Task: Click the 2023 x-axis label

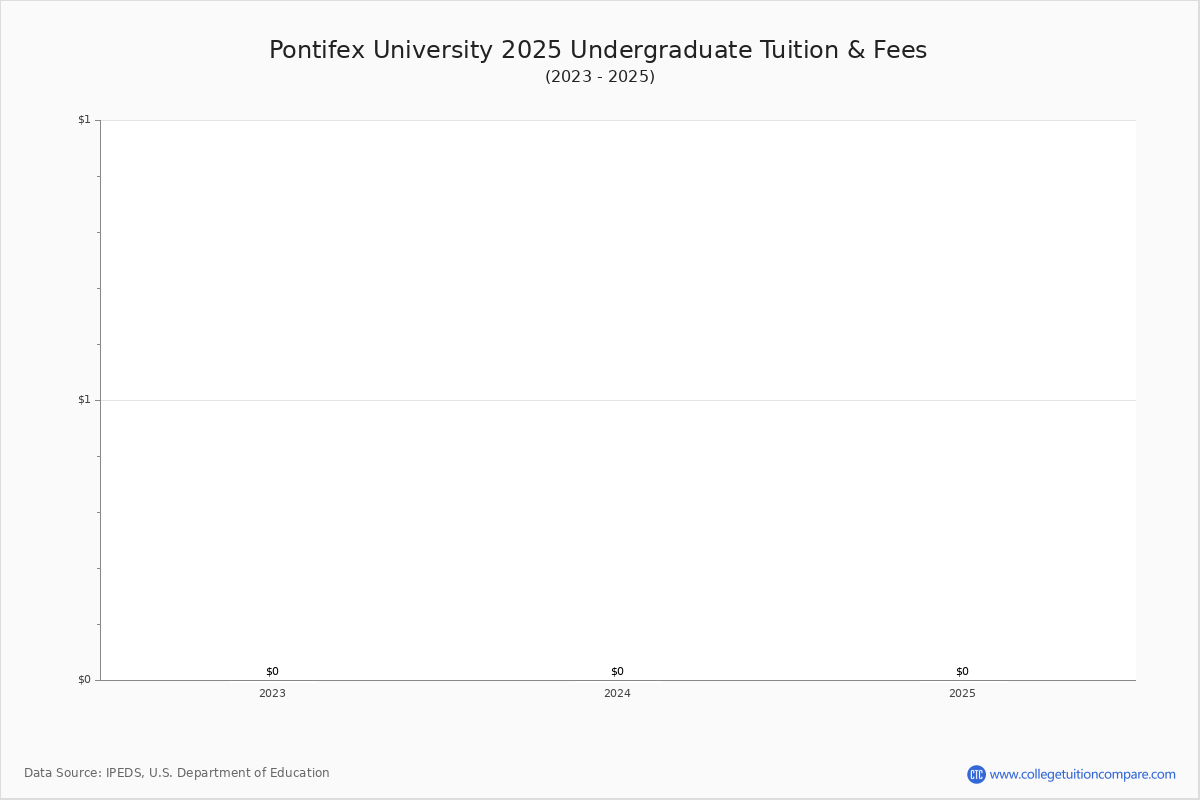Action: pyautogui.click(x=272, y=693)
